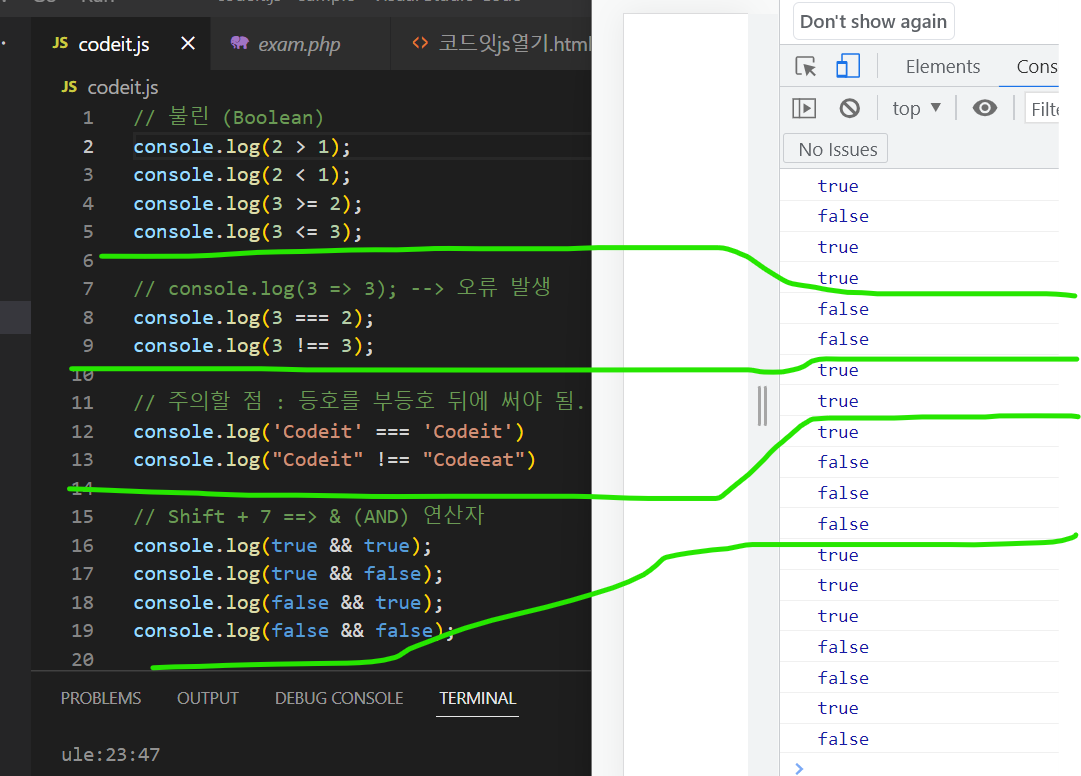Click the terminal text ule:23:47

coord(110,755)
